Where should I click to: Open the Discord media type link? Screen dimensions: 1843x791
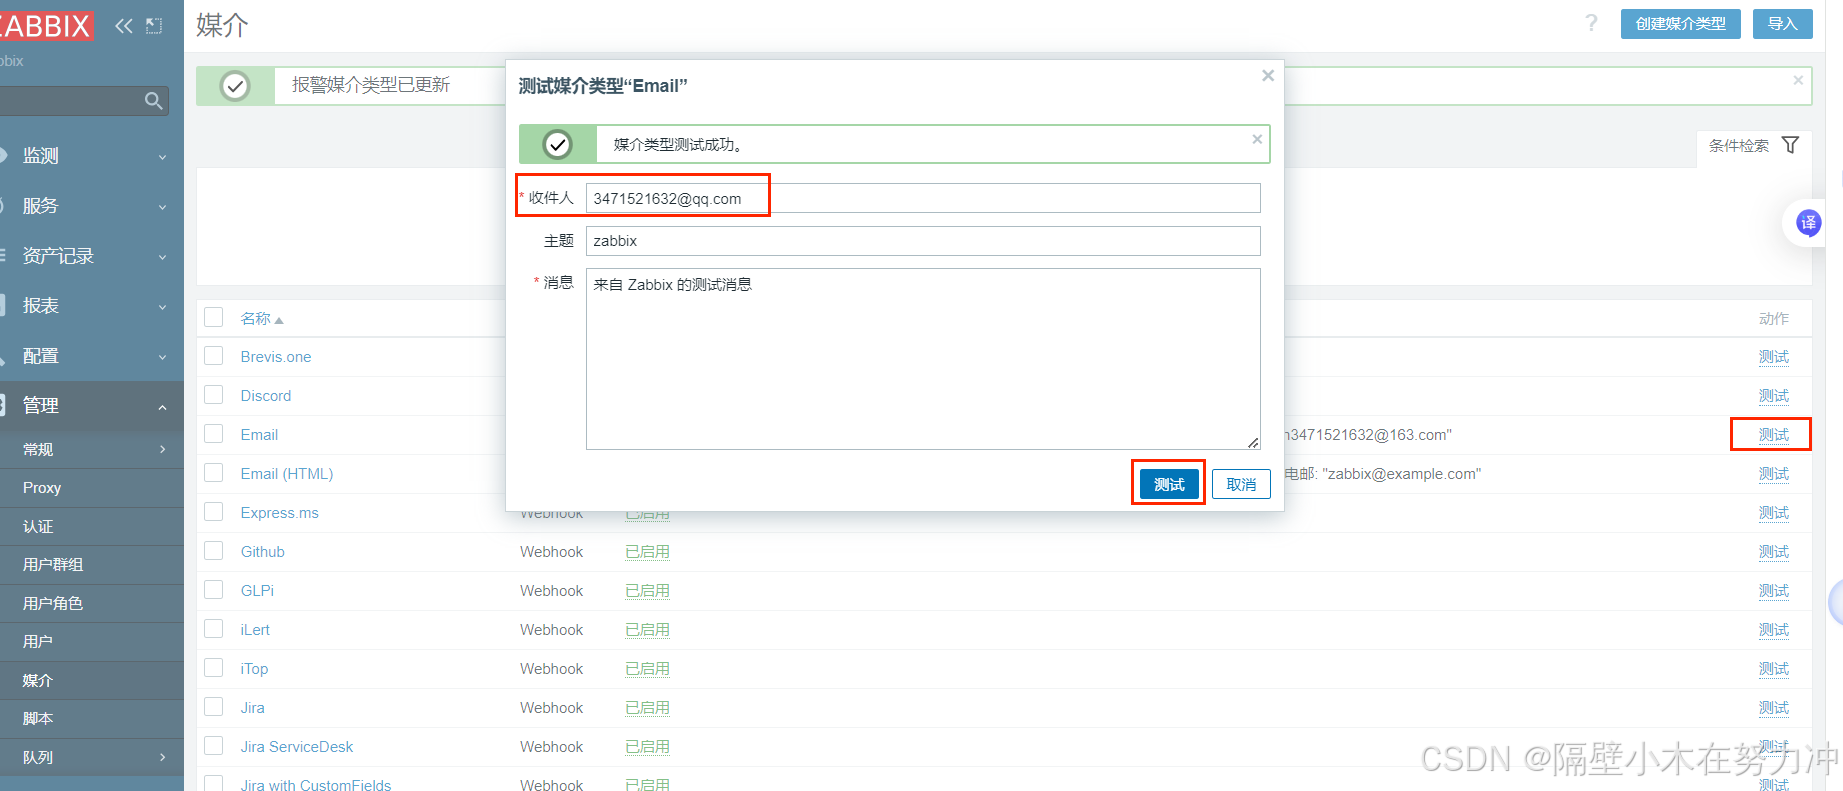[x=266, y=396]
